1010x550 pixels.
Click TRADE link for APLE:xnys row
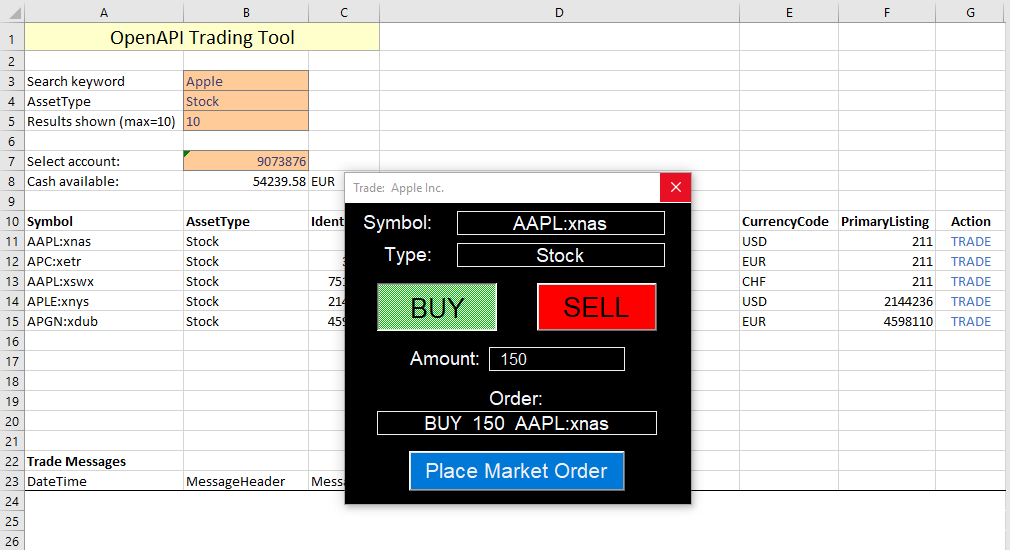point(970,301)
